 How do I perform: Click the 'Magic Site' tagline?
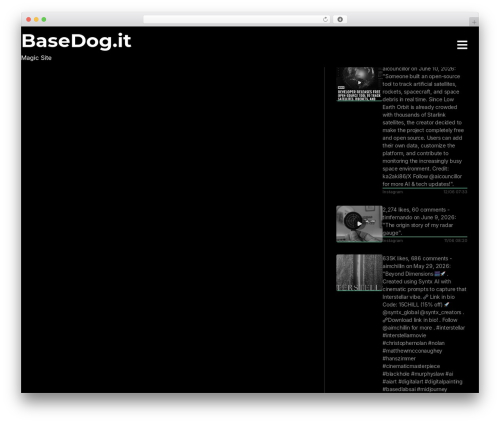click(x=36, y=58)
